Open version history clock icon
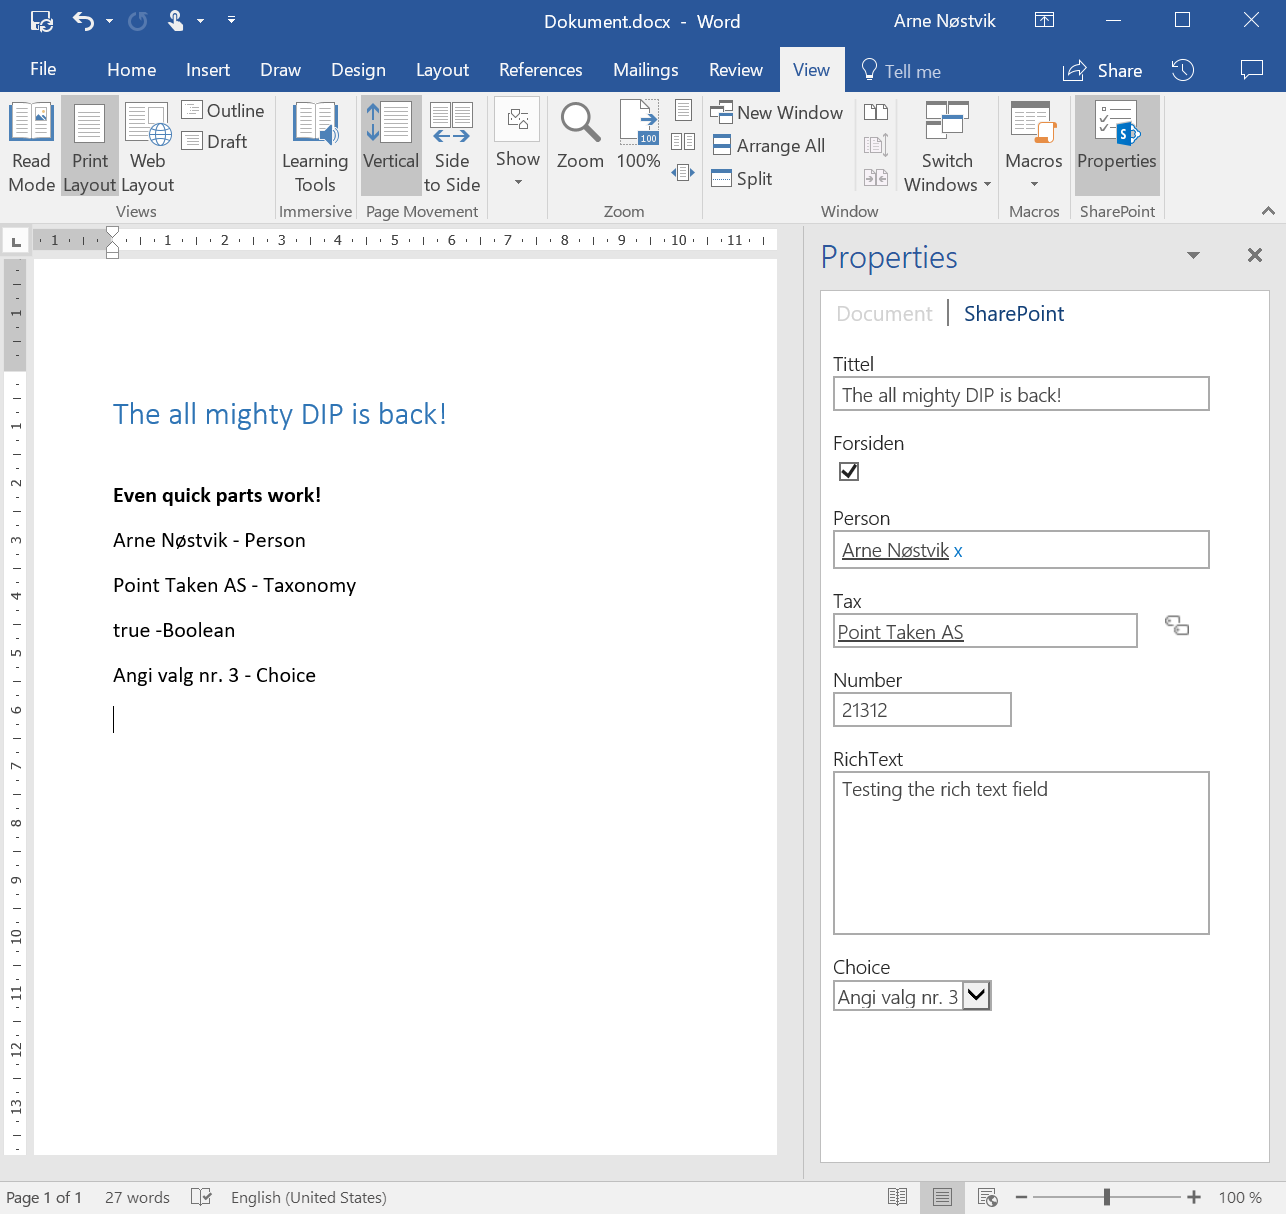The height and width of the screenshot is (1214, 1286). tap(1183, 70)
